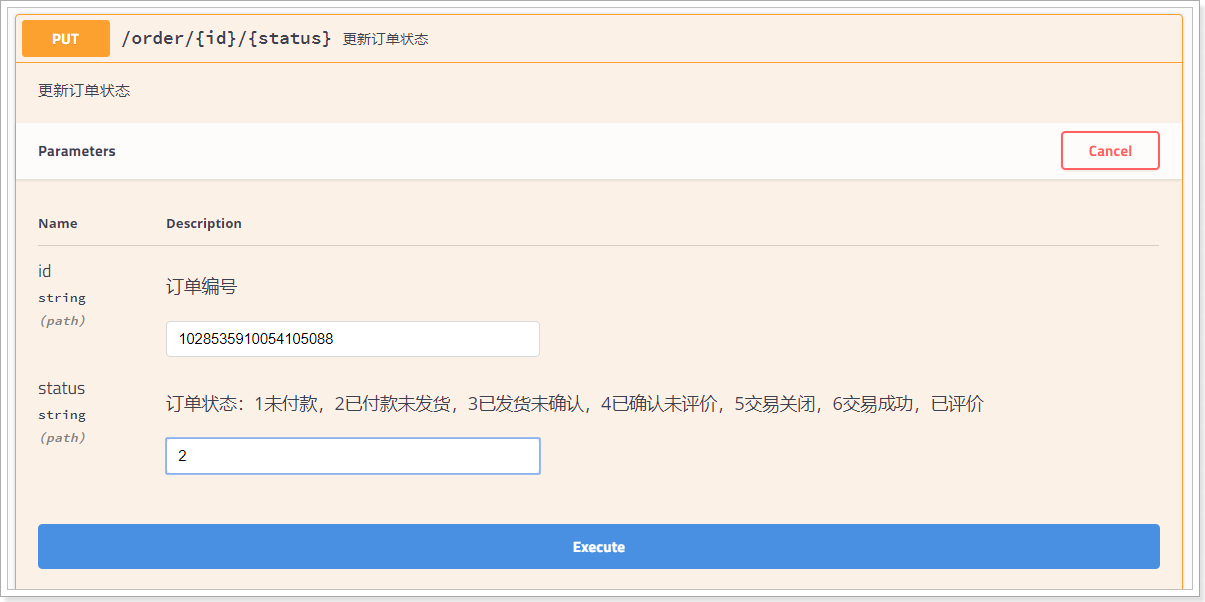Click the 订单状态 description listing status codes
This screenshot has width=1205, height=602.
point(575,404)
